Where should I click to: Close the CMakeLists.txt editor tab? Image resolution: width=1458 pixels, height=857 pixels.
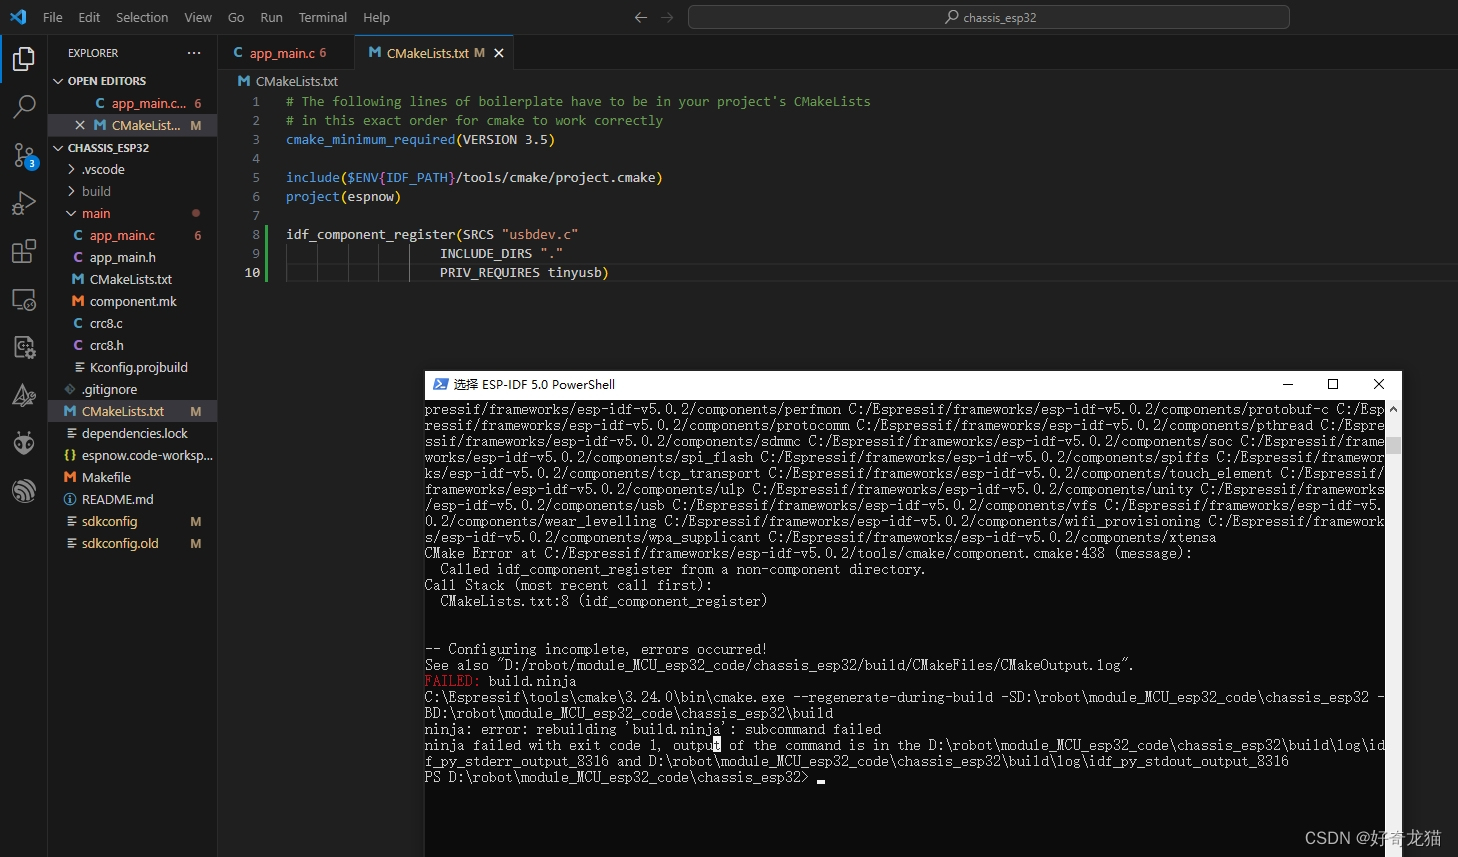click(499, 53)
